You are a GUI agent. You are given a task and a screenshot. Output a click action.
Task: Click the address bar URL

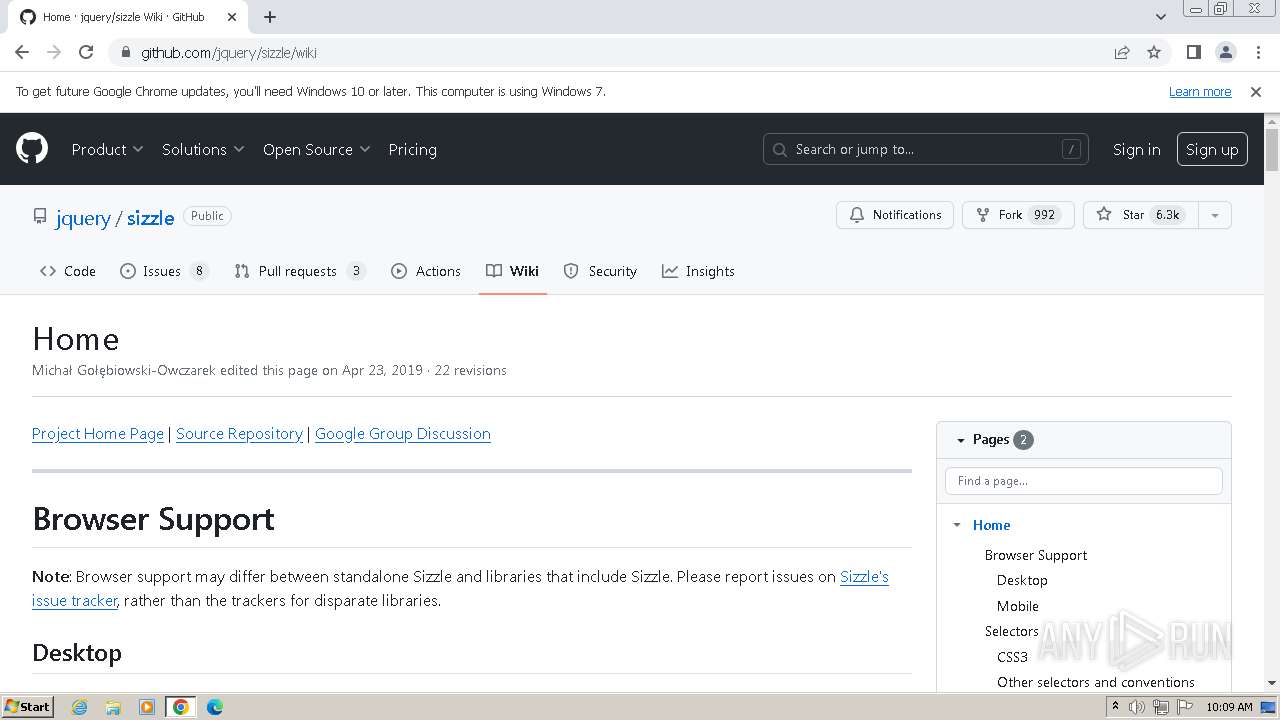[x=229, y=52]
